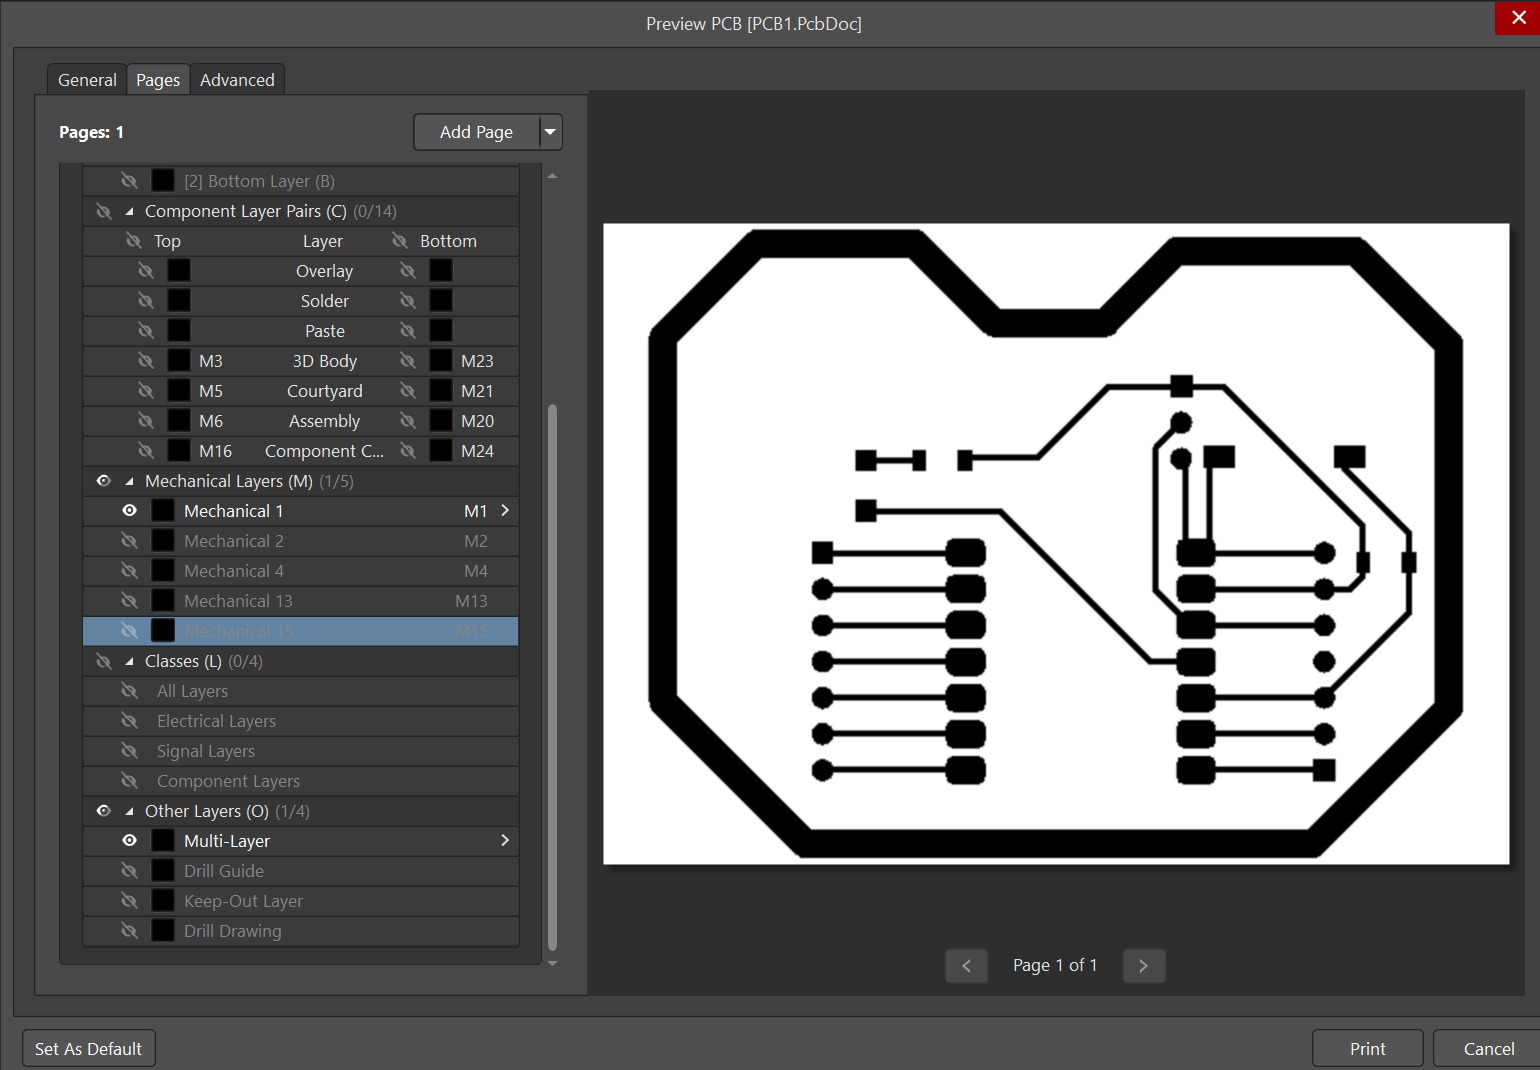The image size is (1540, 1070).
Task: Show the M23 3D Body layer
Action: click(x=407, y=361)
